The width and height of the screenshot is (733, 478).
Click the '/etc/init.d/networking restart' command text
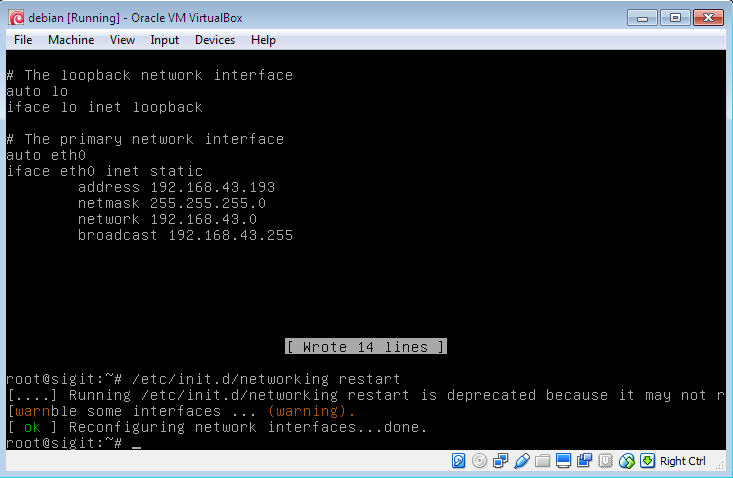tap(266, 379)
